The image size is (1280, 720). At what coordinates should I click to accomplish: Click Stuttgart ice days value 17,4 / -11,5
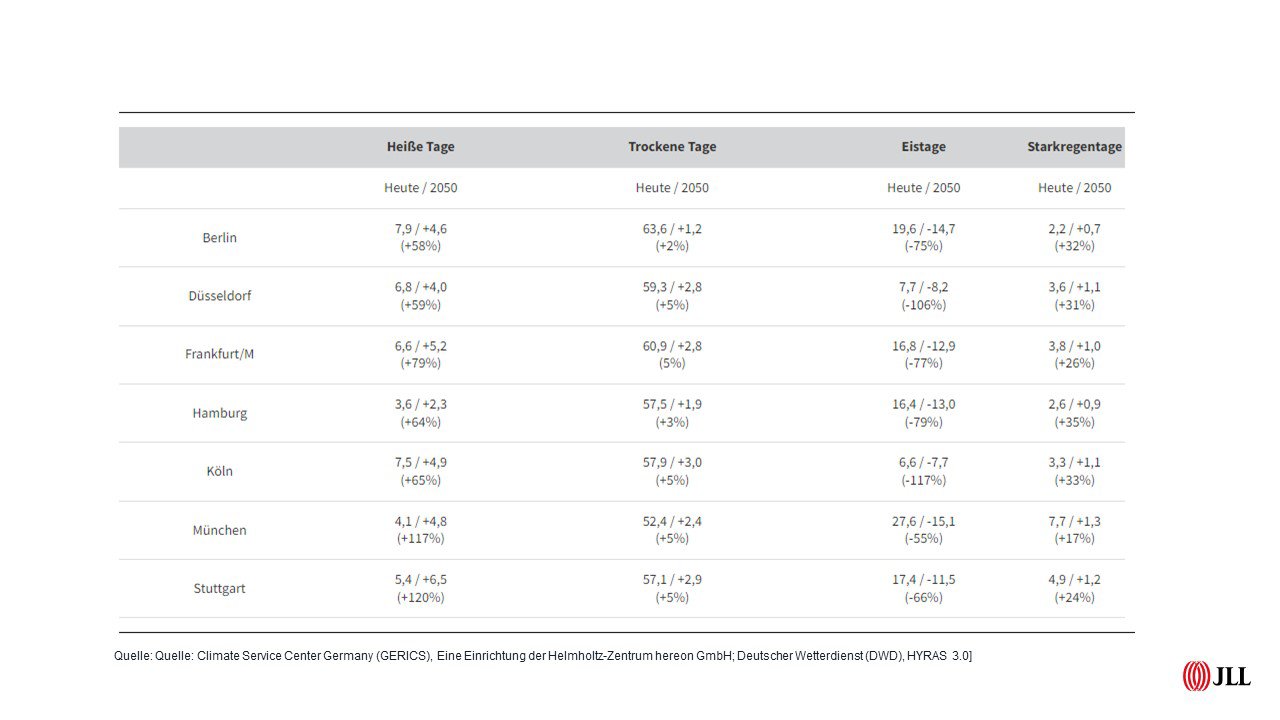pyautogui.click(x=923, y=579)
